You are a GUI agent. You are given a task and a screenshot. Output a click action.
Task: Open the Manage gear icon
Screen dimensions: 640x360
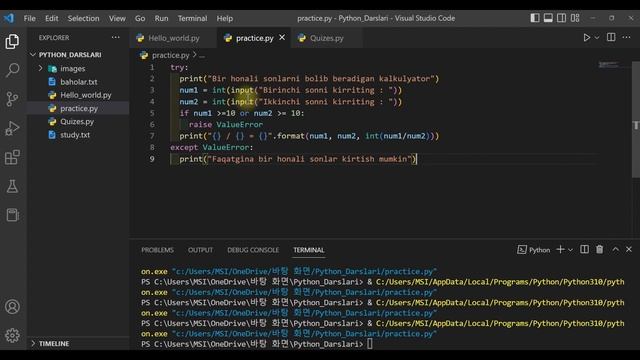pyautogui.click(x=12, y=335)
